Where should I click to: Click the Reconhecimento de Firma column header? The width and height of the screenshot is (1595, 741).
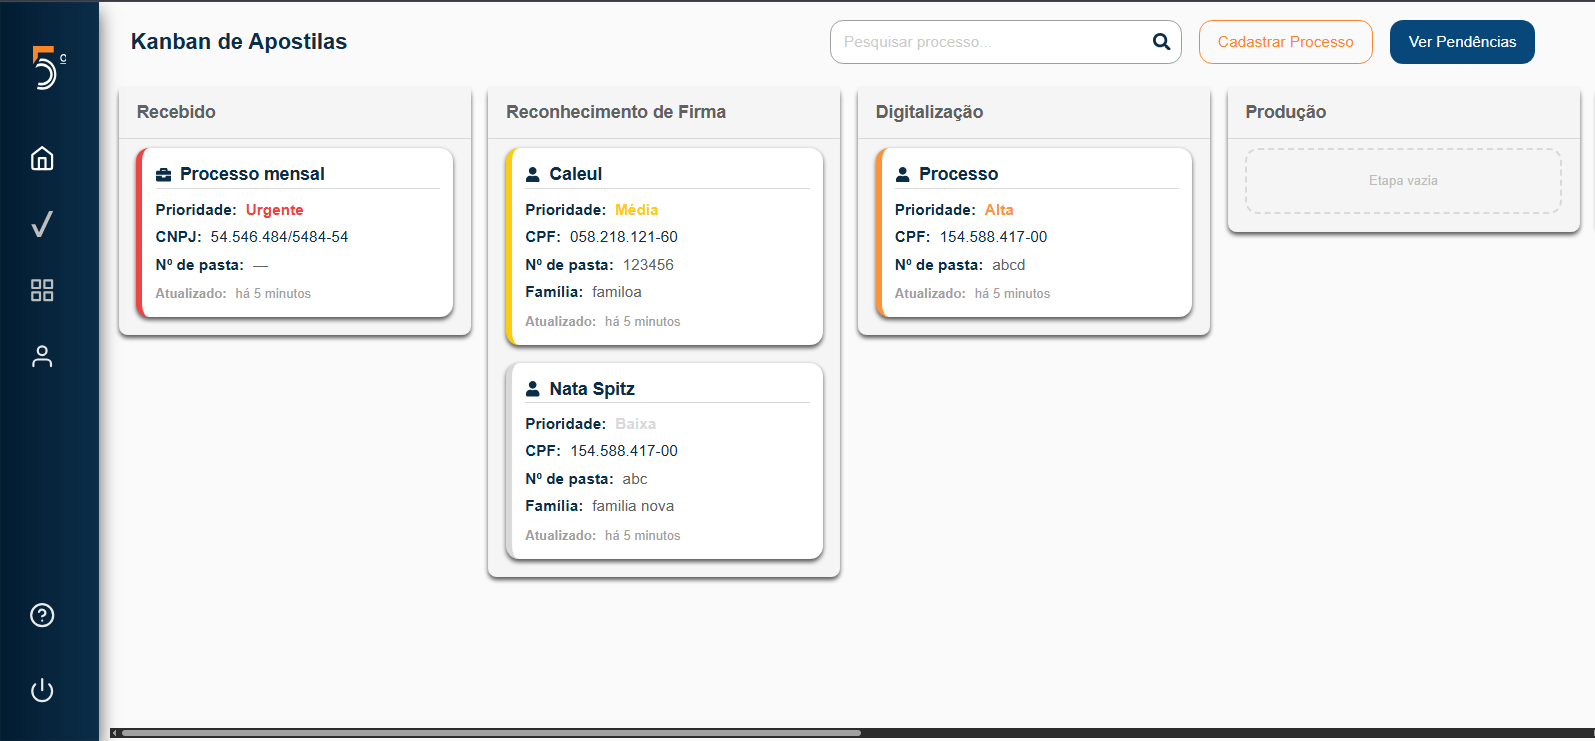point(616,112)
